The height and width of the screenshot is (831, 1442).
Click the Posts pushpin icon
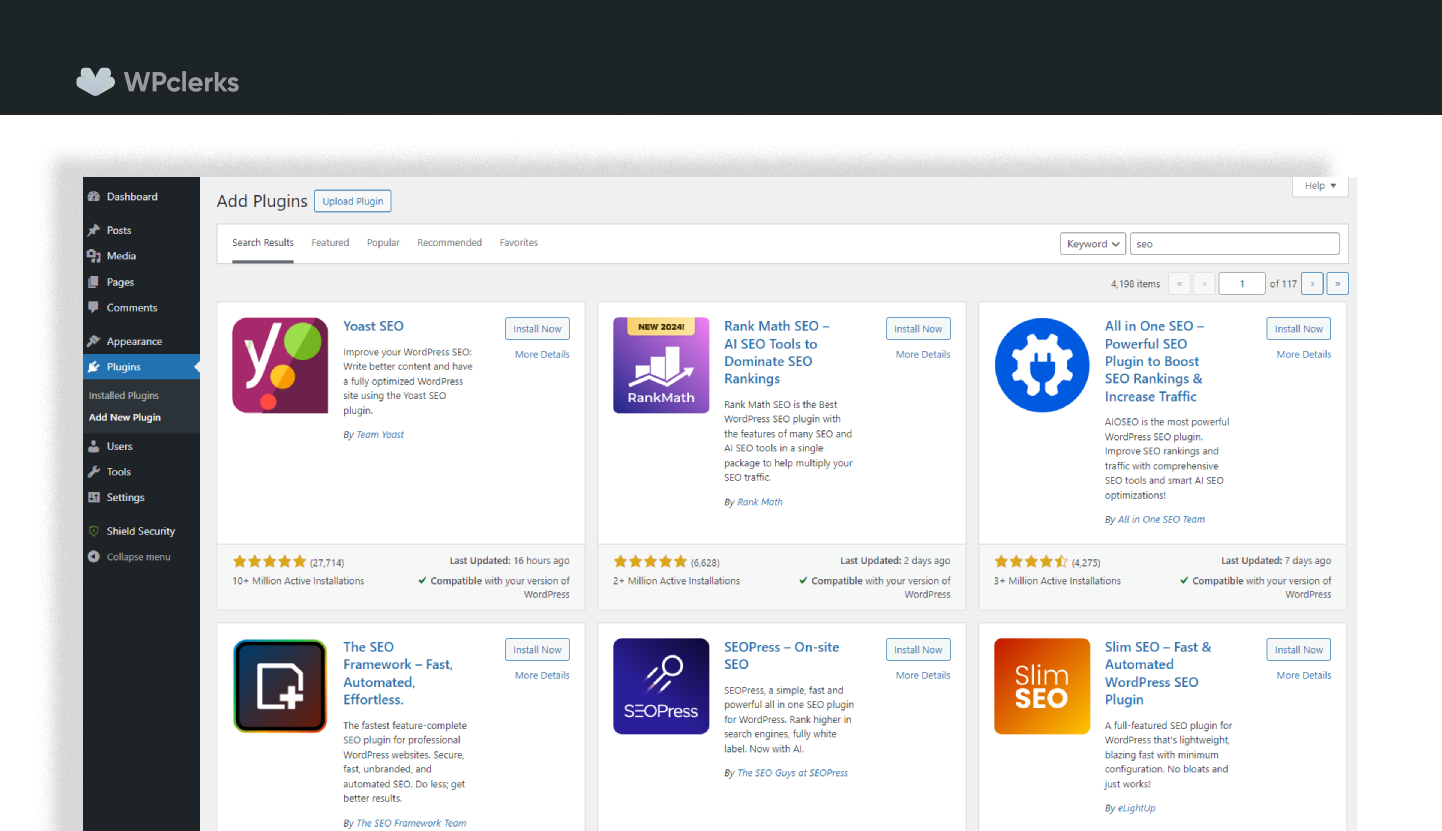(x=94, y=230)
